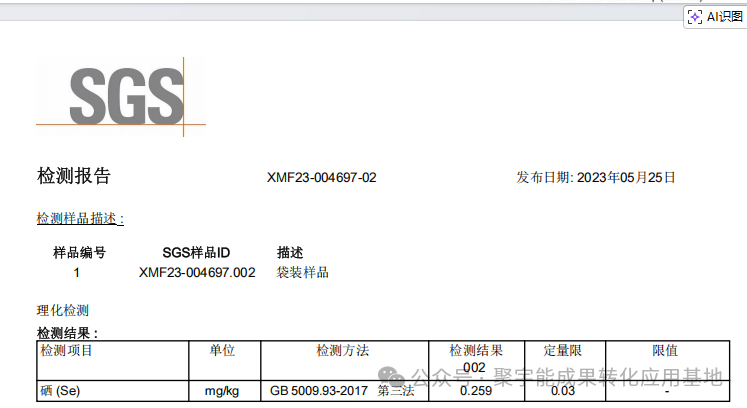This screenshot has height=408, width=747.
Task: Click the AI识图 button
Action: click(x=715, y=17)
